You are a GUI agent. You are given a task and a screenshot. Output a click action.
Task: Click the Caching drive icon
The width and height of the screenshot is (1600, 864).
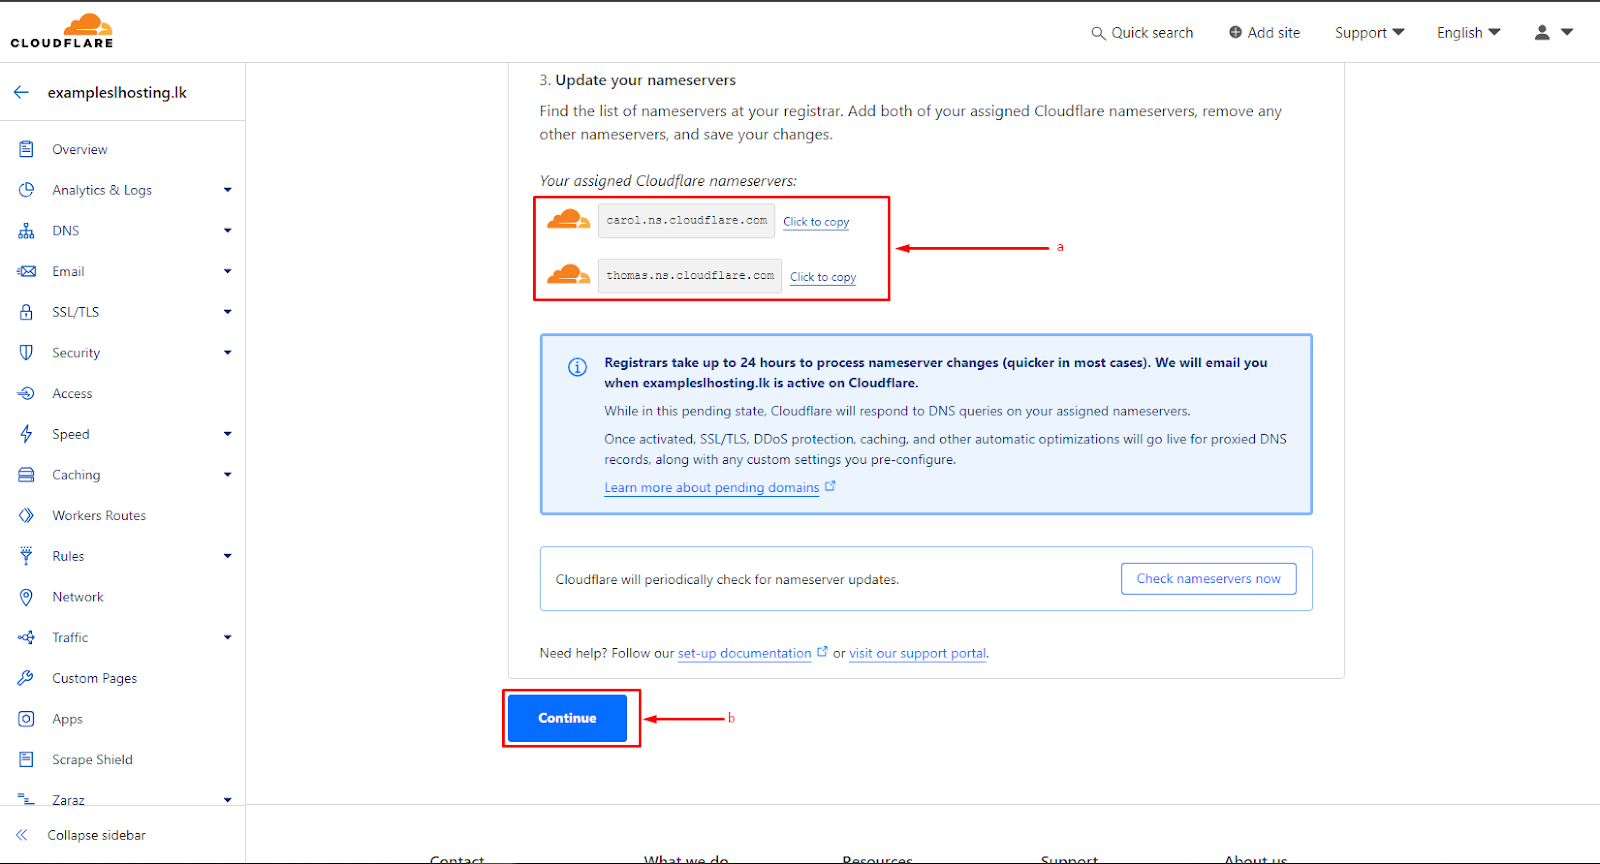click(26, 475)
